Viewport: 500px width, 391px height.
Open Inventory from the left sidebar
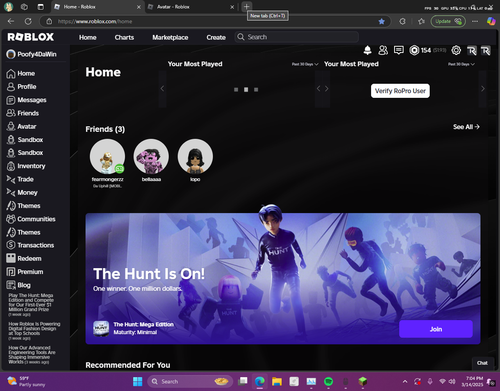click(x=26, y=166)
